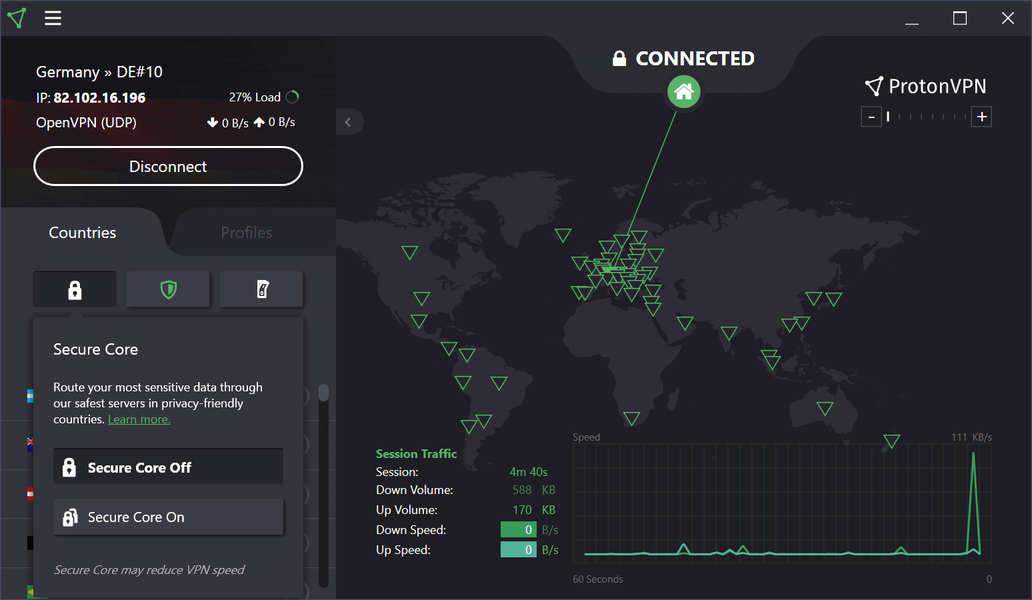Click the server load circle indicator

pyautogui.click(x=292, y=97)
